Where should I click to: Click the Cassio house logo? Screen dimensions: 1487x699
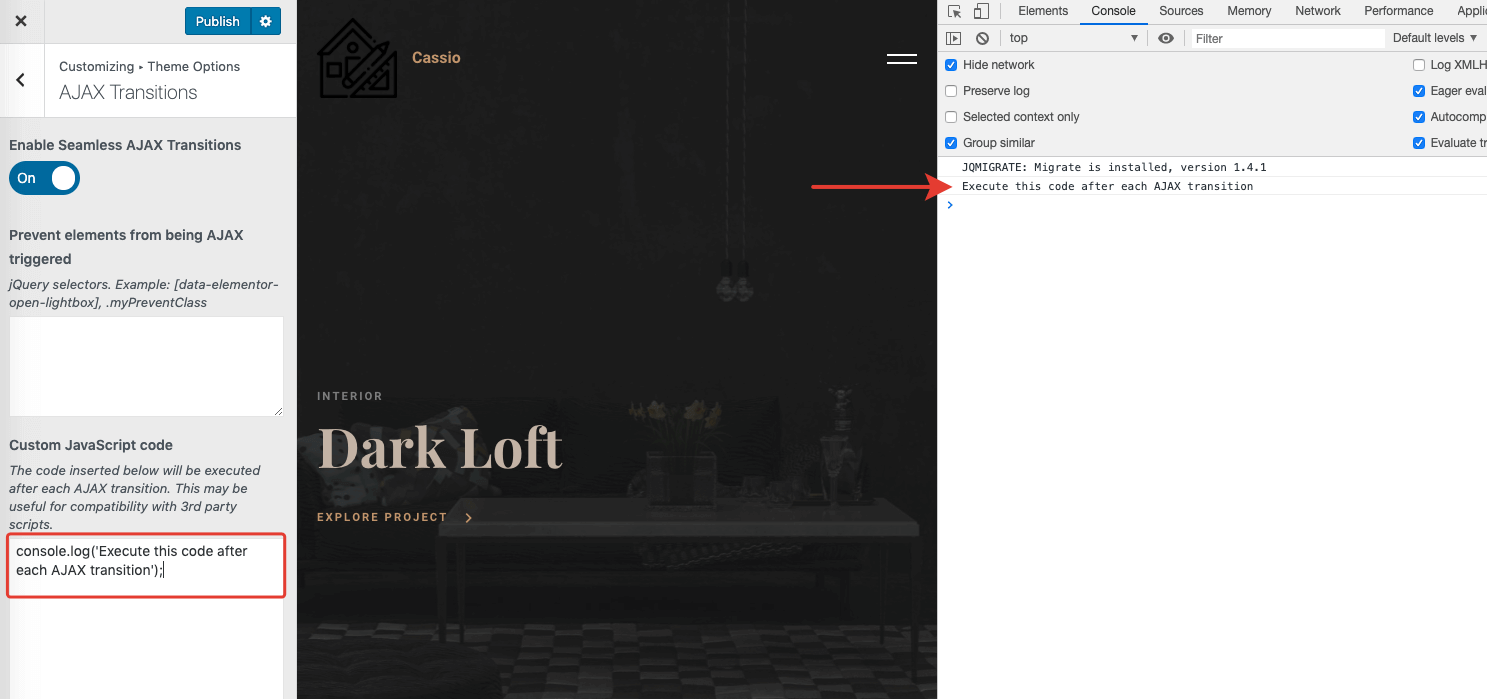357,59
